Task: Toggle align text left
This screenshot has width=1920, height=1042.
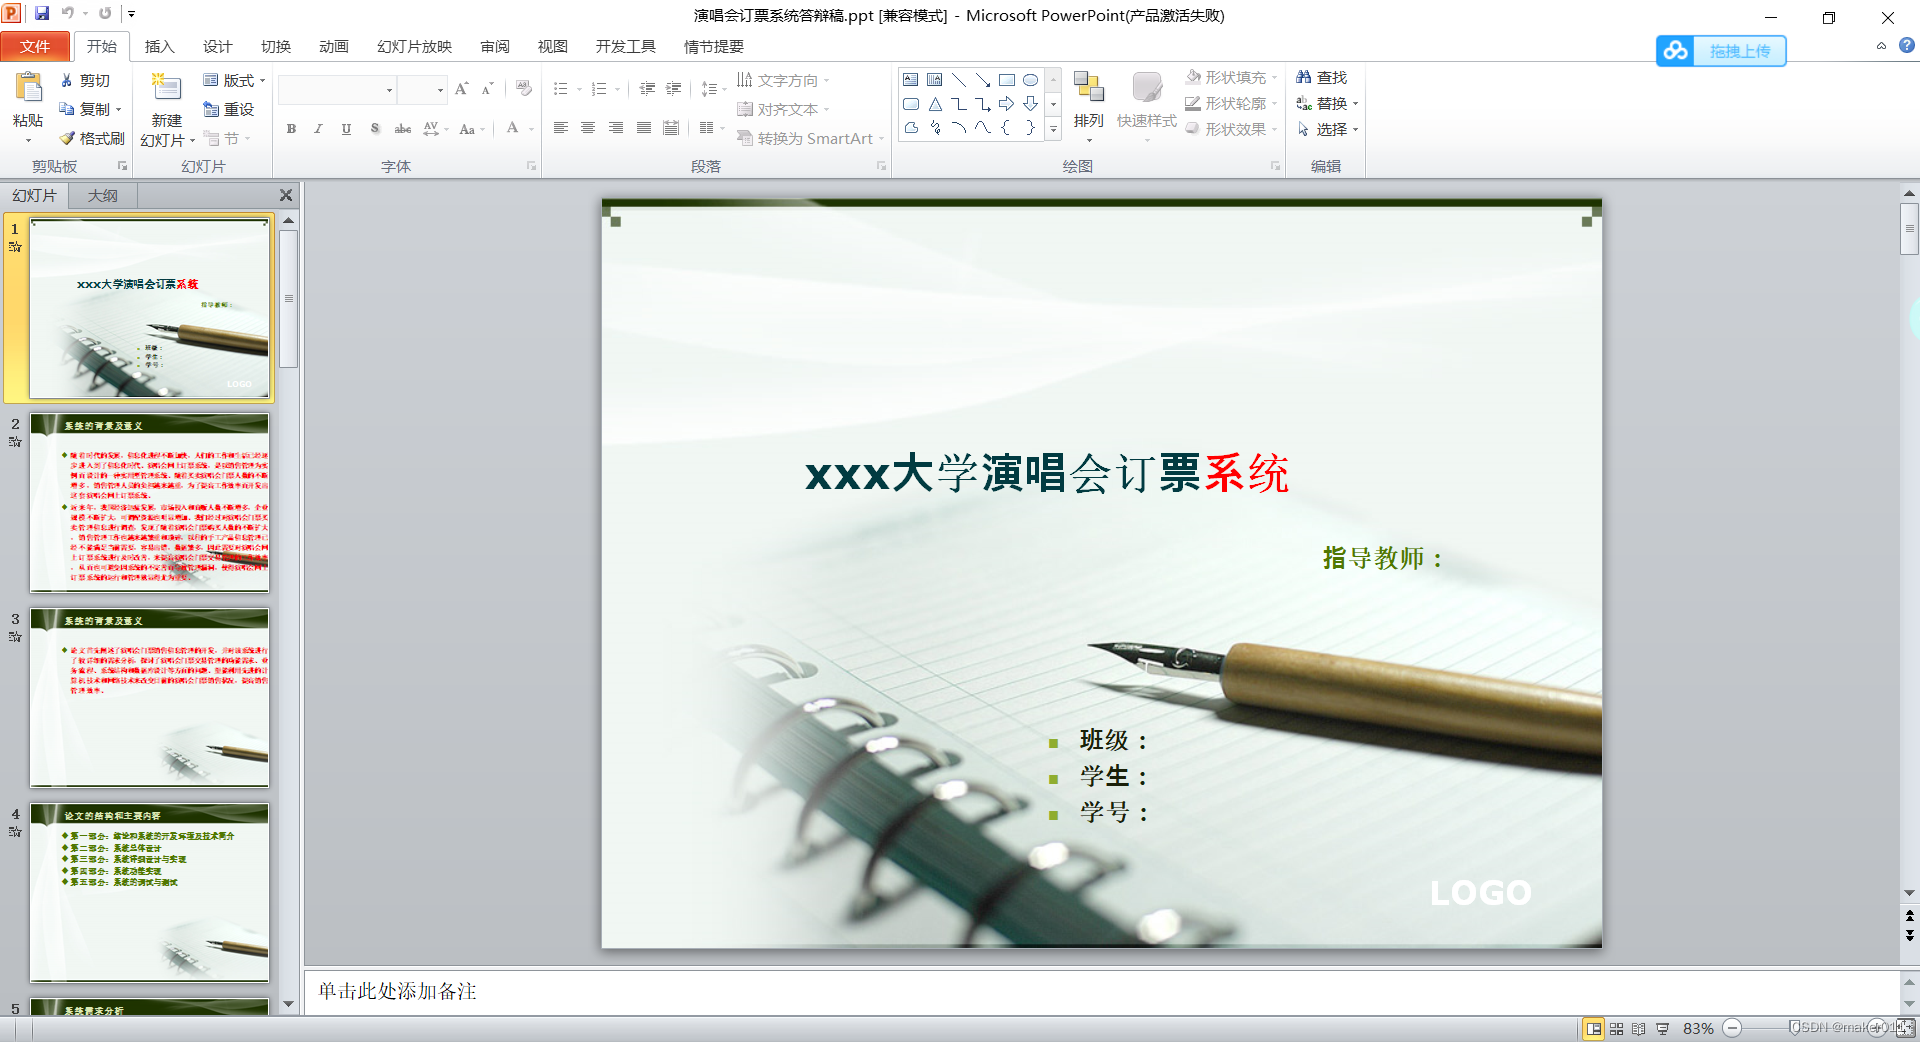Action: [x=561, y=128]
